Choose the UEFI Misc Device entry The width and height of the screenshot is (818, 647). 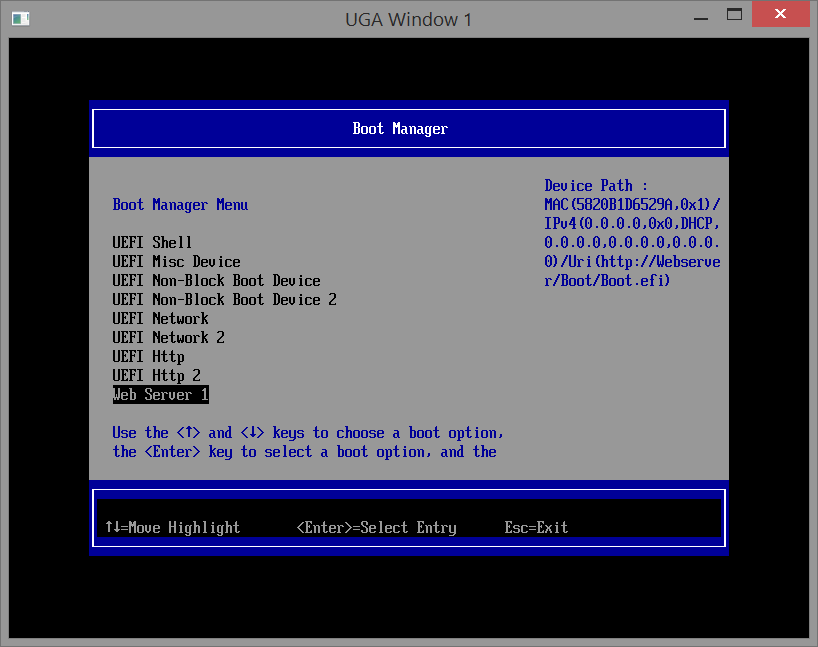176,262
